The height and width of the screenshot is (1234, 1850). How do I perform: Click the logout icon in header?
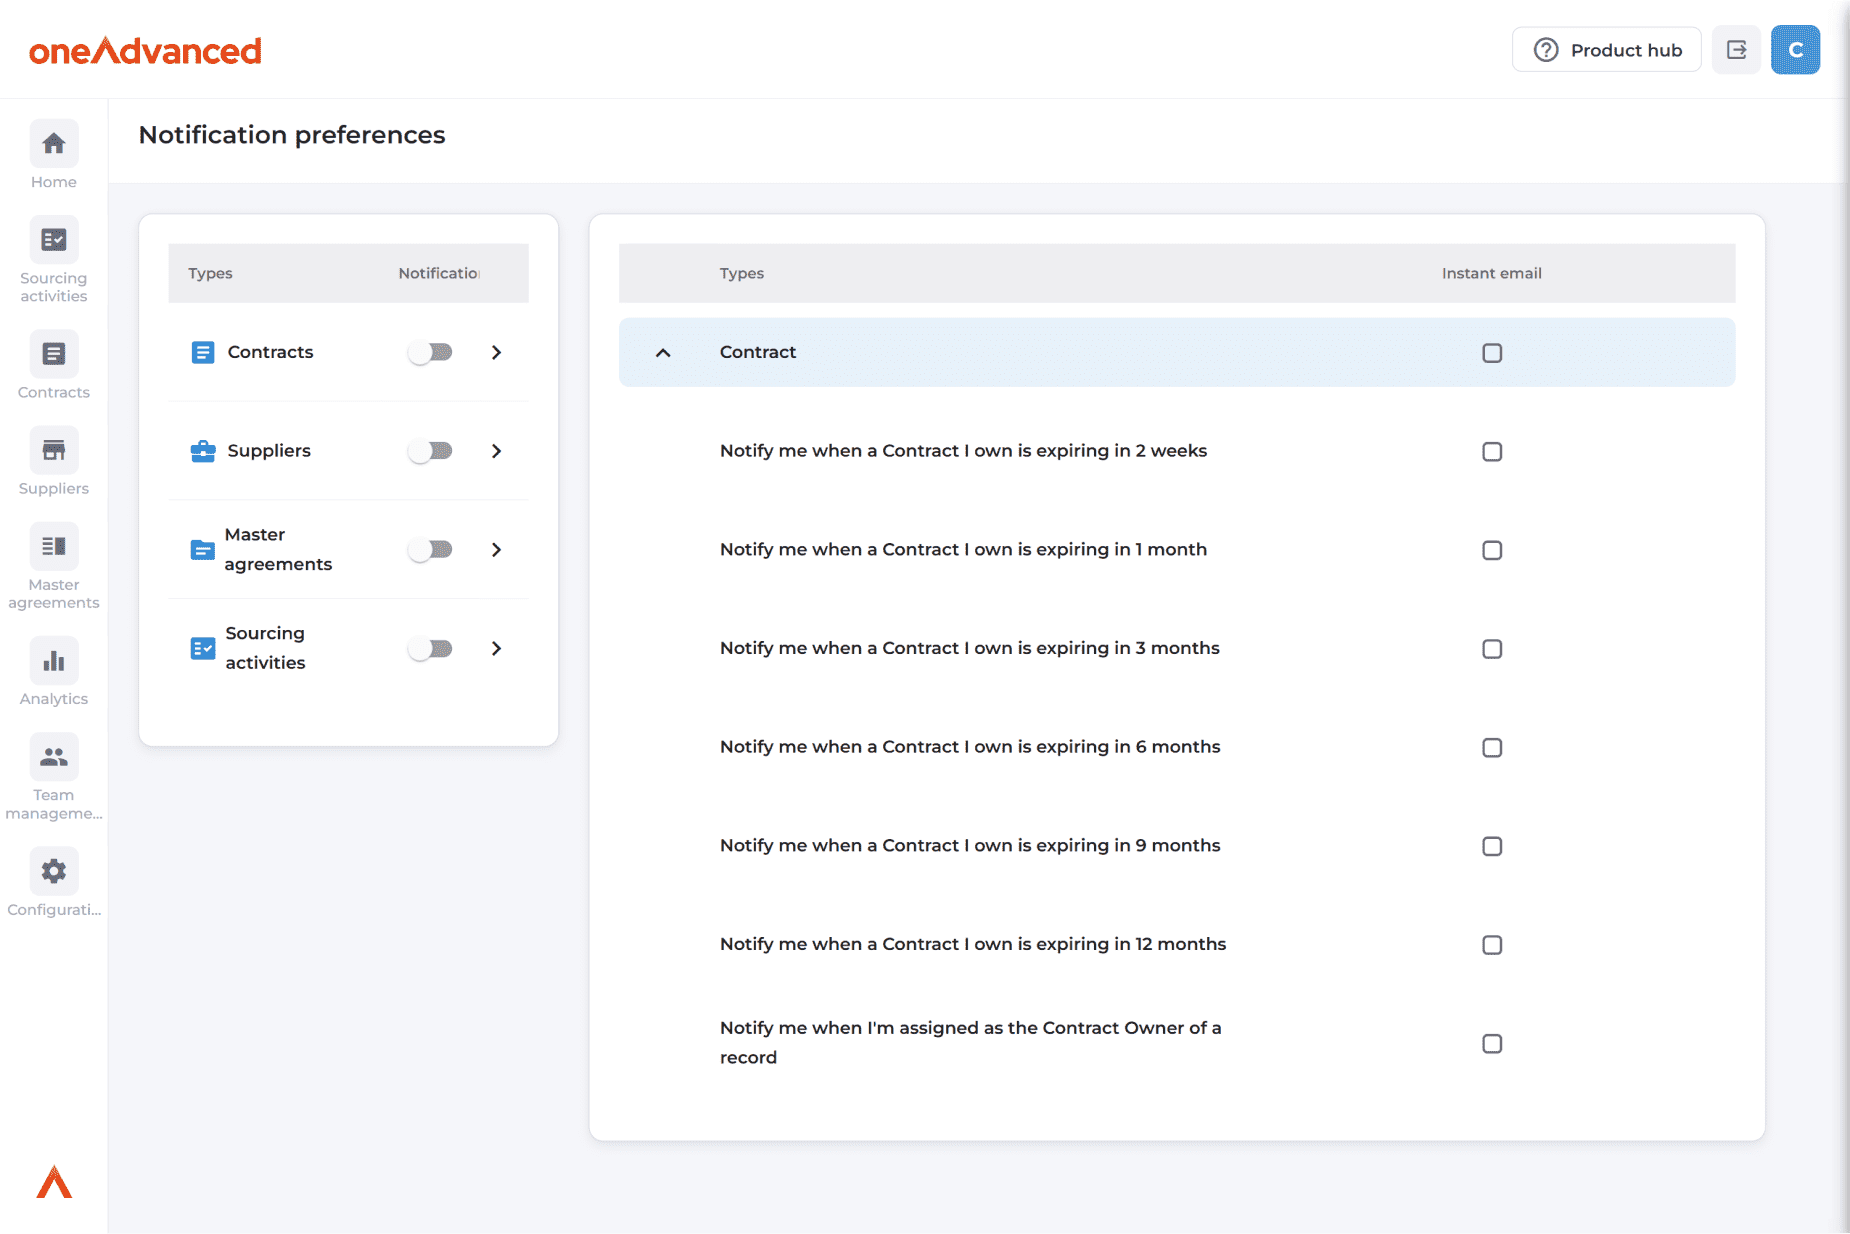pyautogui.click(x=1736, y=50)
